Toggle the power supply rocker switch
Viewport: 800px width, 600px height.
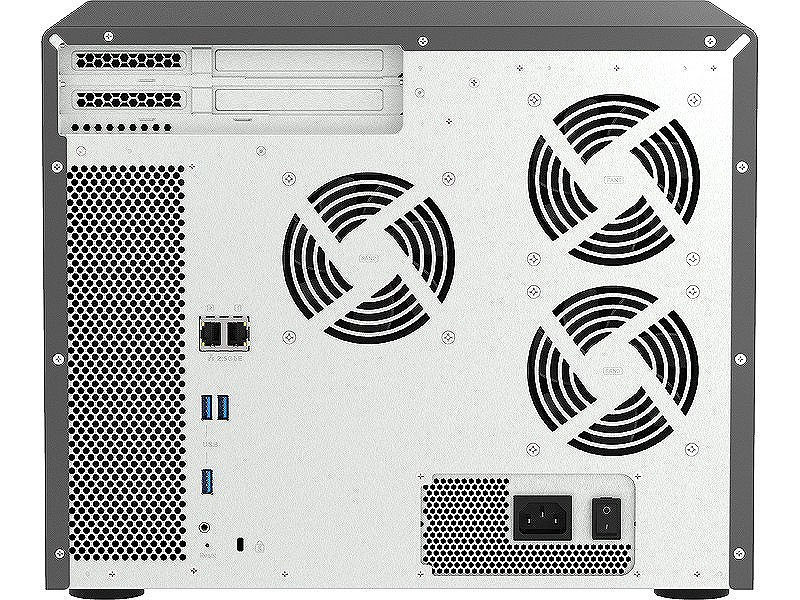coord(604,516)
